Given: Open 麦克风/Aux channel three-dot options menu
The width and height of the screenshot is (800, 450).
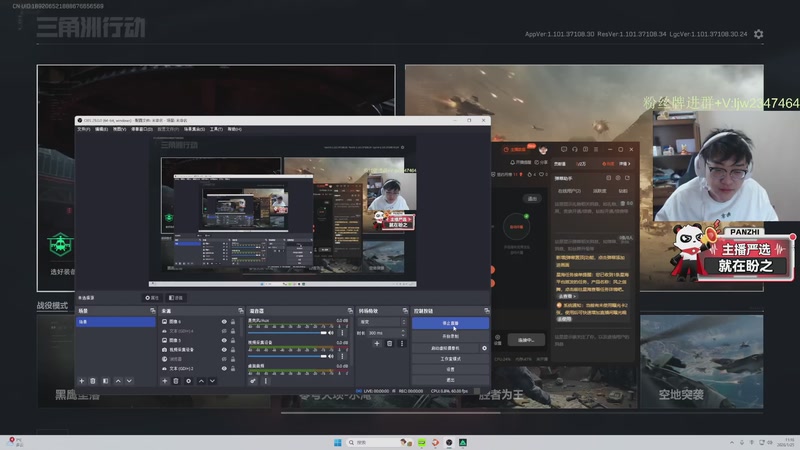Looking at the screenshot, I should 342,333.
